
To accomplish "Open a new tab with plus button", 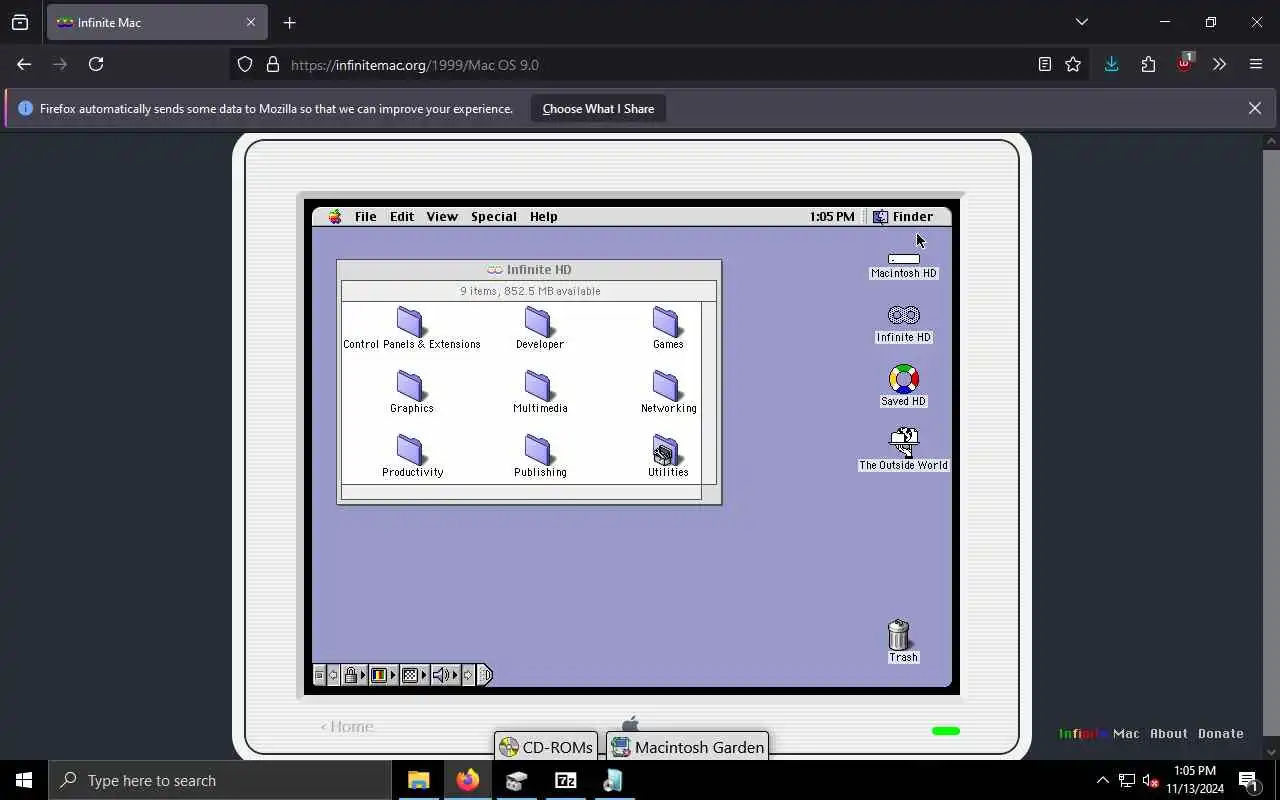I will click(290, 22).
